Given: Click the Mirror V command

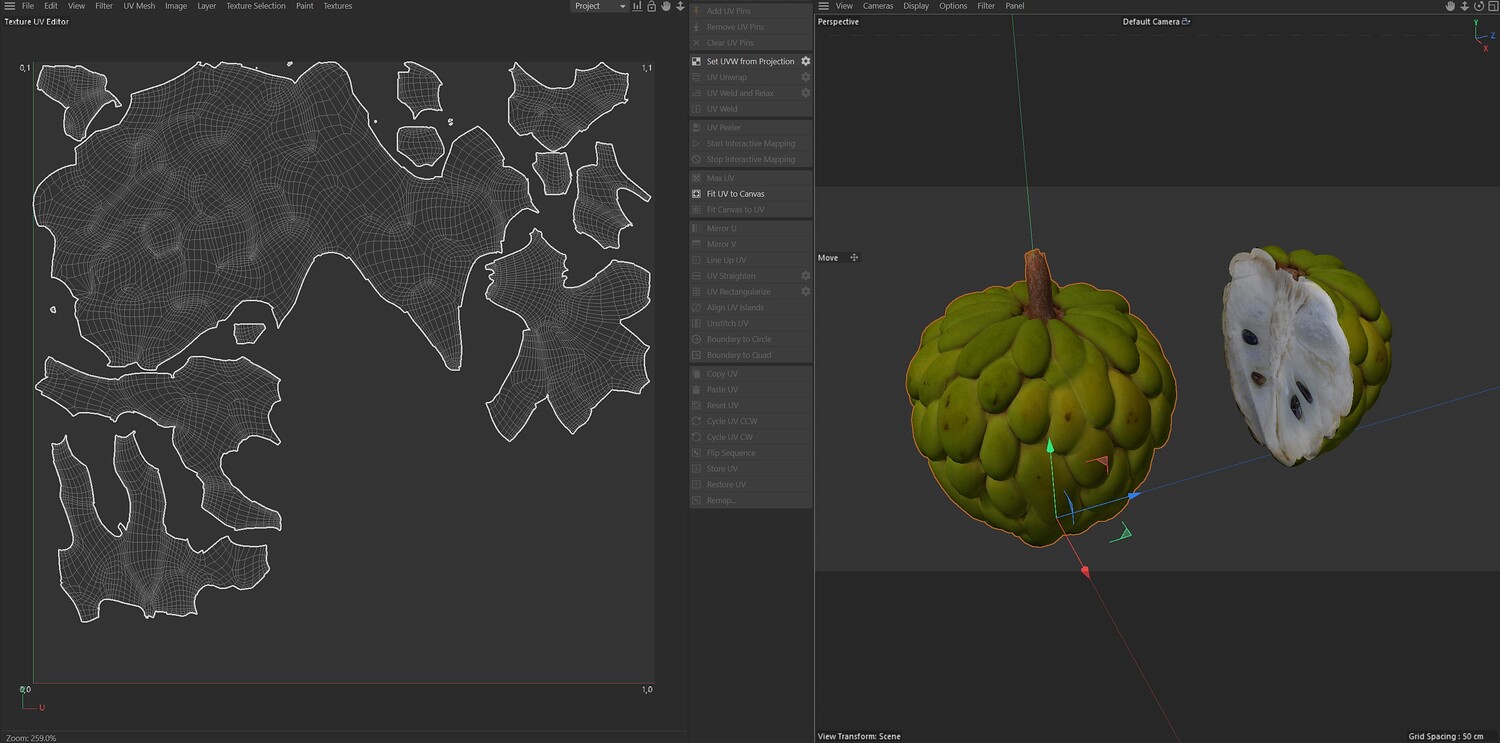Looking at the screenshot, I should click(x=750, y=244).
